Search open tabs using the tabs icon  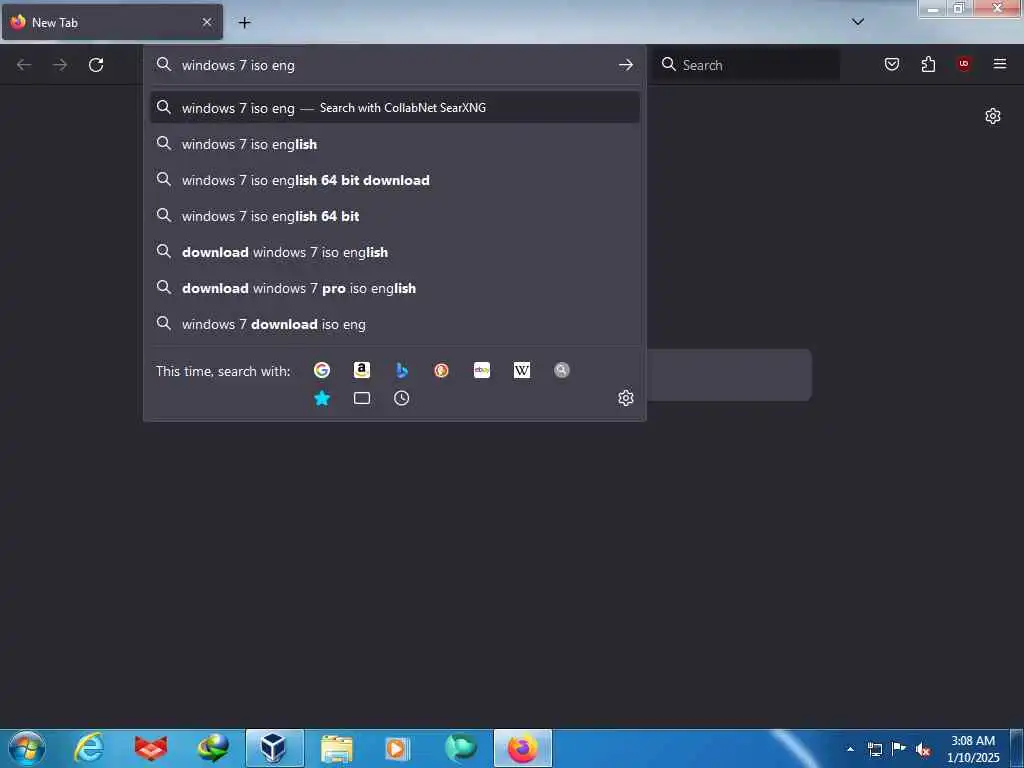tap(362, 398)
